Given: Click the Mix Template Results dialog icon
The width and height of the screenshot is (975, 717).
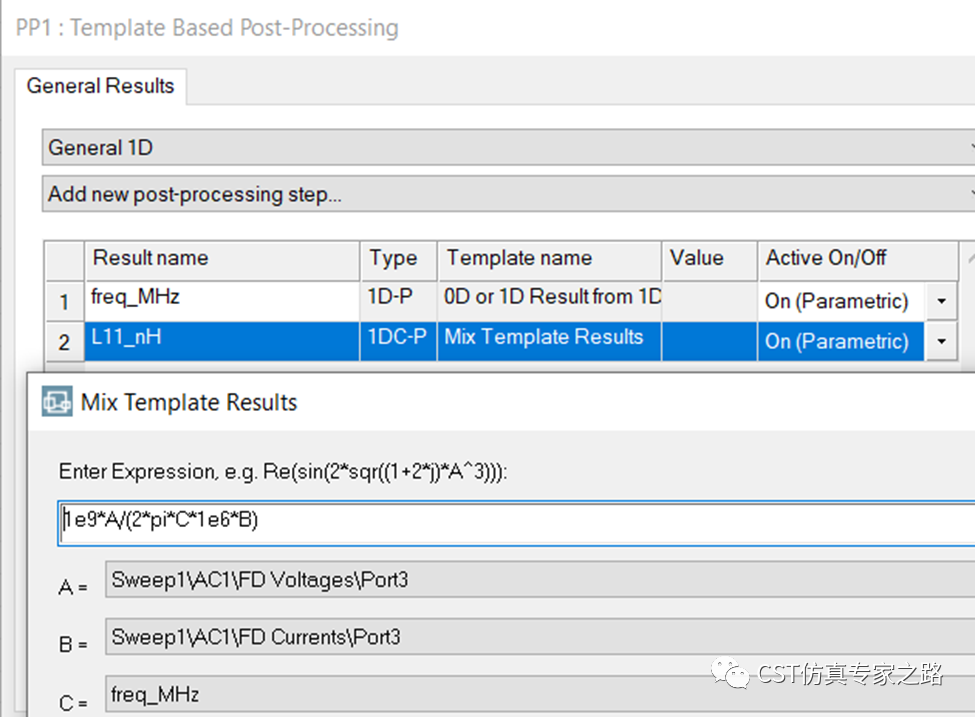Looking at the screenshot, I should pyautogui.click(x=57, y=401).
